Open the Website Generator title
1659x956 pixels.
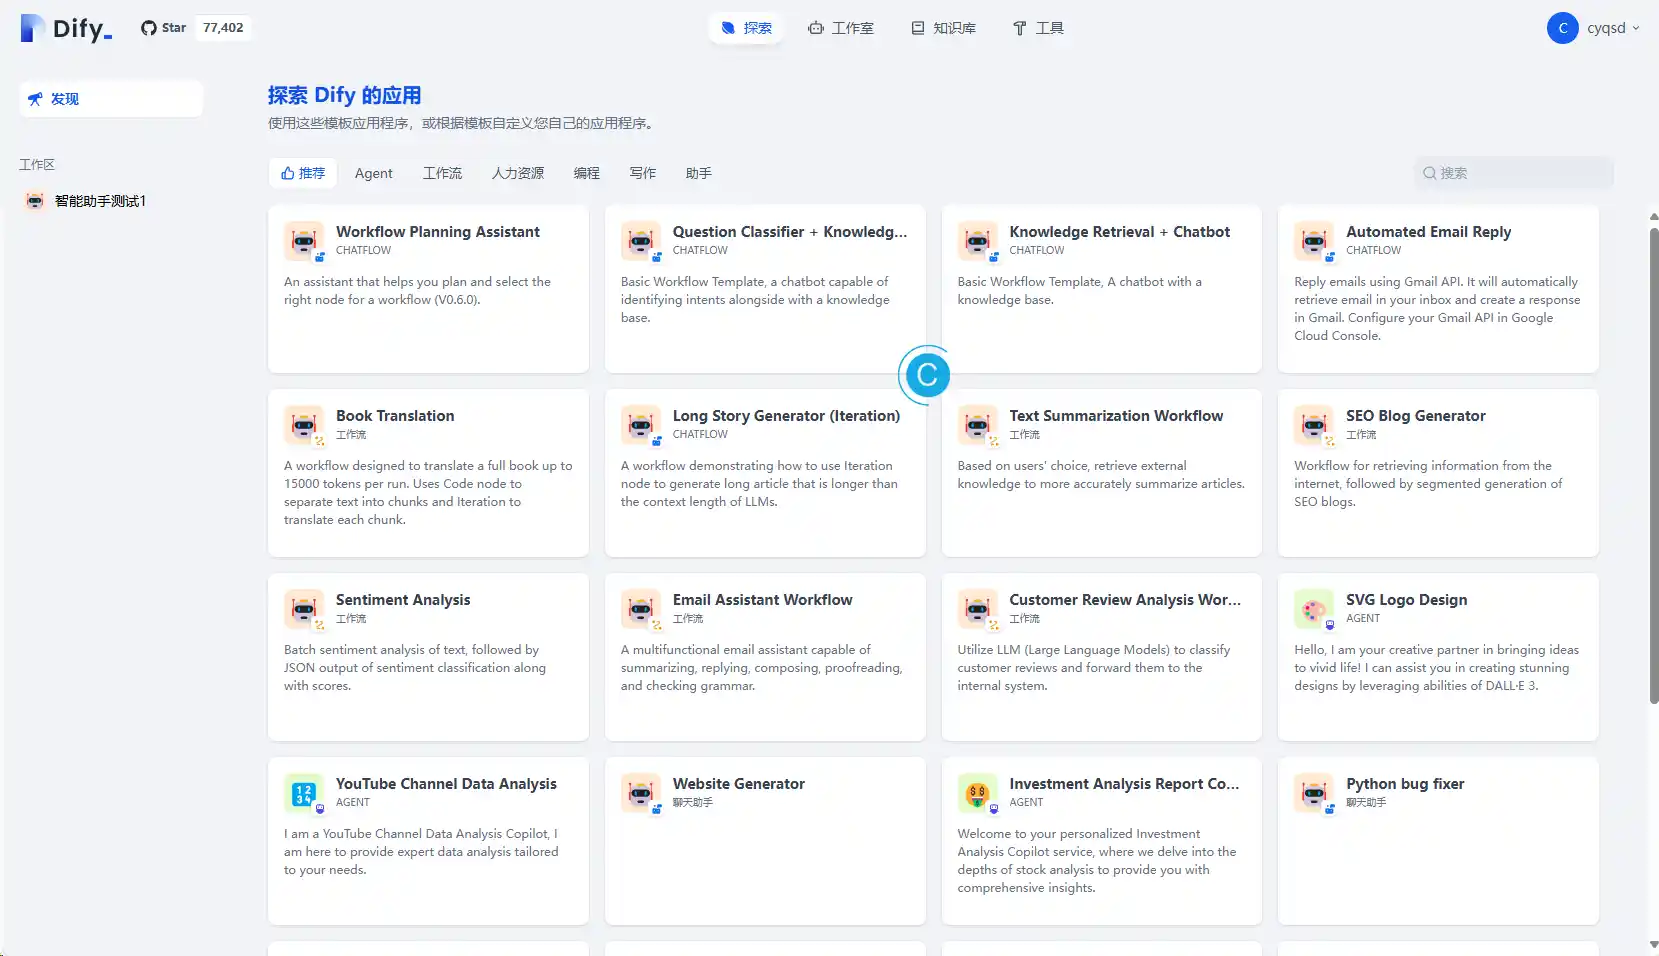point(738,784)
